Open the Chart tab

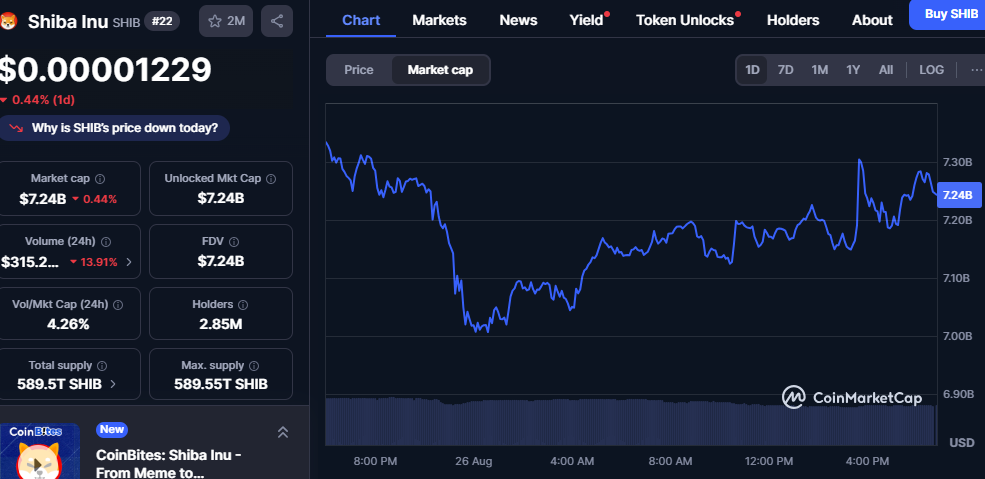click(x=361, y=20)
